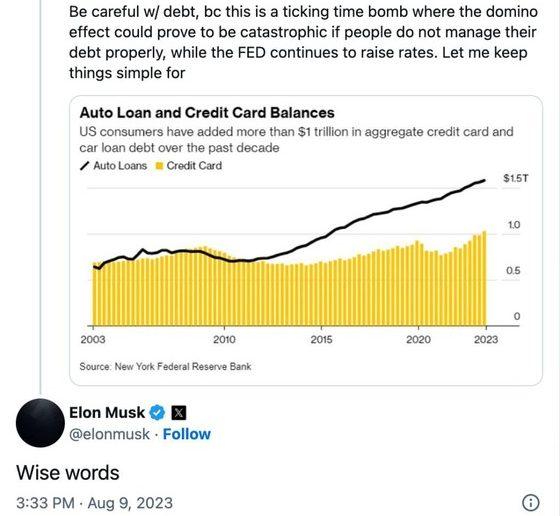Screen dimensions: 560x516
Task: Click Elon Musk's profile avatar
Action: [x=40, y=423]
